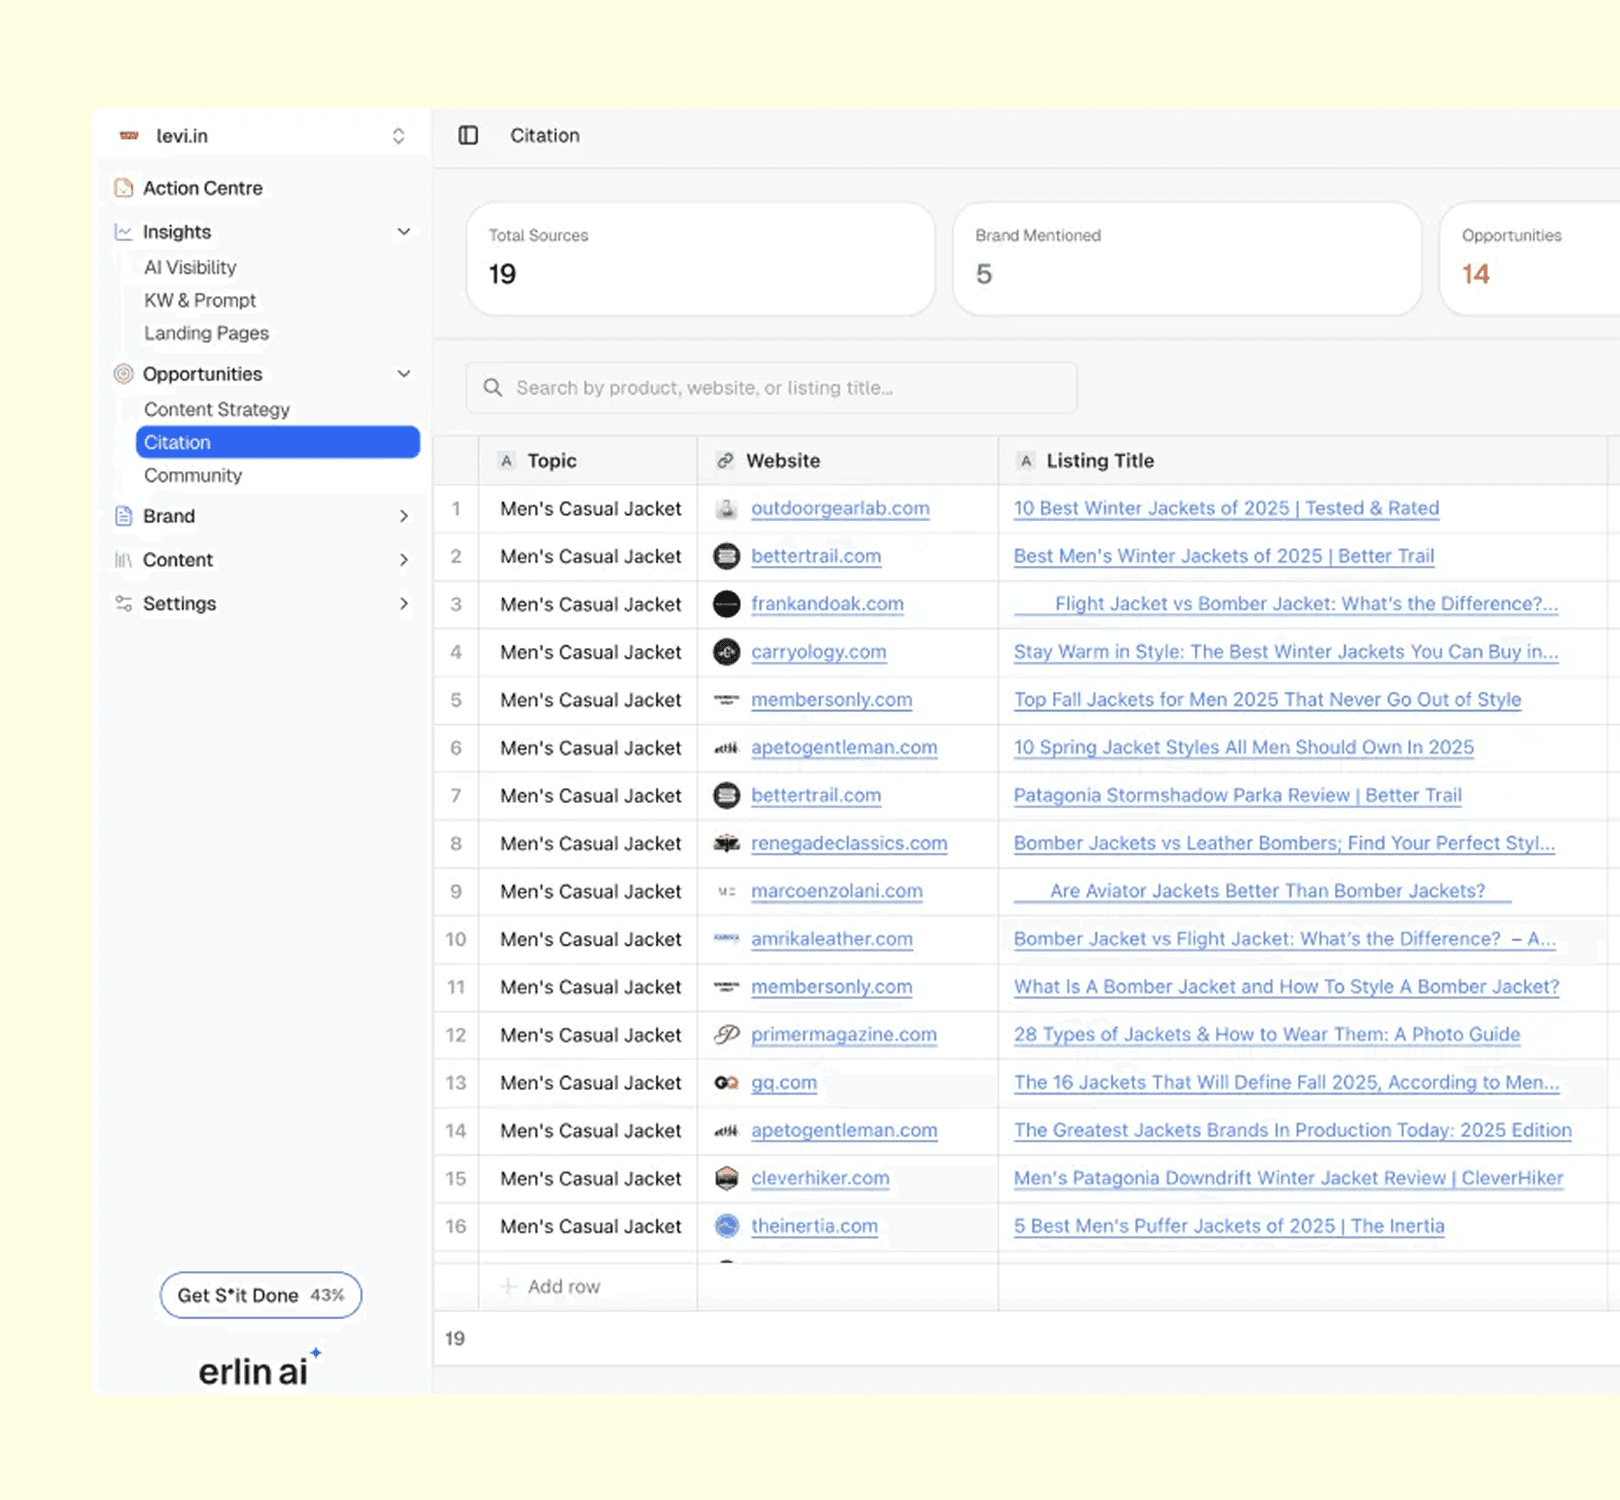This screenshot has width=1620, height=1500.
Task: Open Content Strategy
Action: click(217, 409)
